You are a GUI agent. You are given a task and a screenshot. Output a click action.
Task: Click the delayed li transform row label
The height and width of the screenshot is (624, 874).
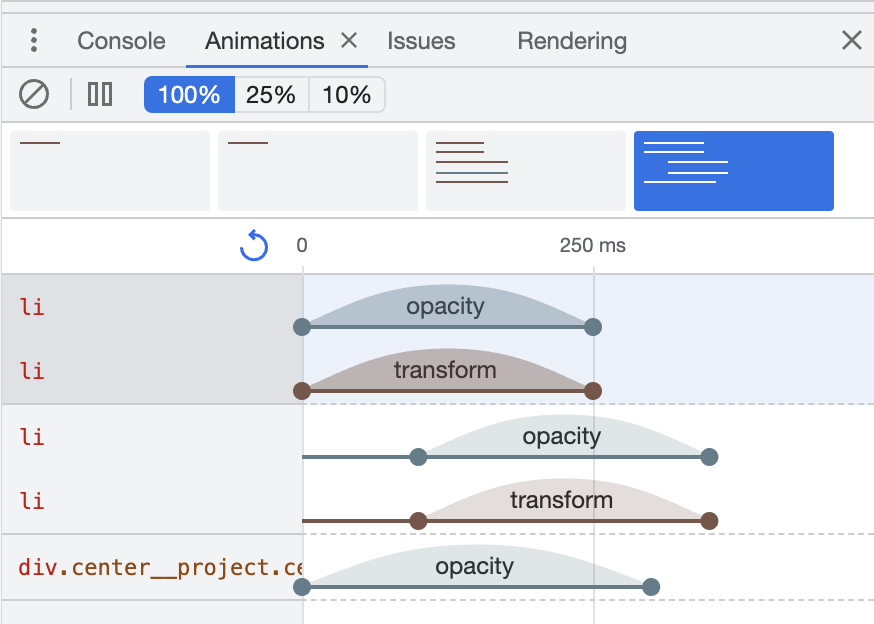coord(32,501)
